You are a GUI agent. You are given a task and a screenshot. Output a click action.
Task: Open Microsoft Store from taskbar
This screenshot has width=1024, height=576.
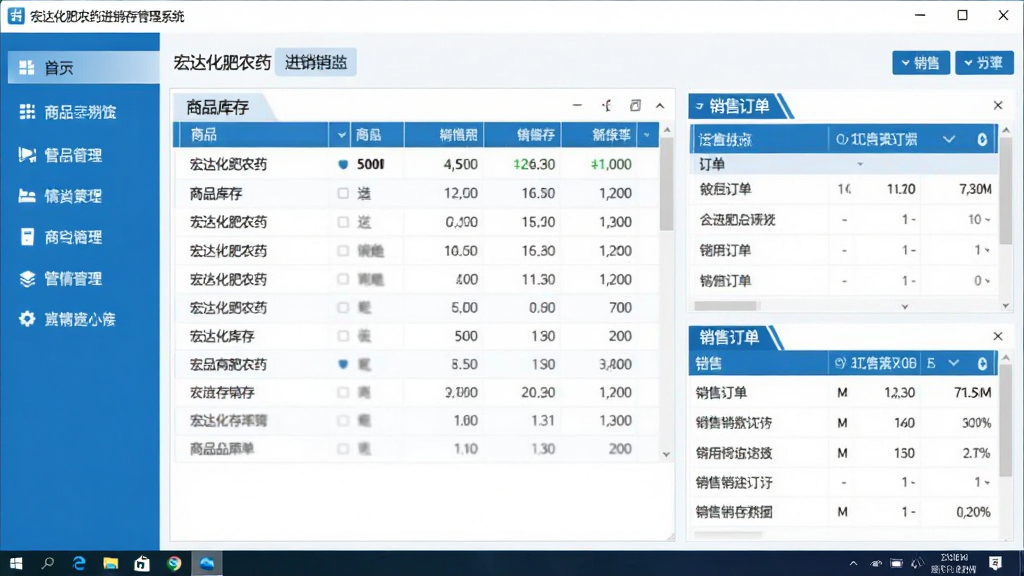(x=142, y=563)
